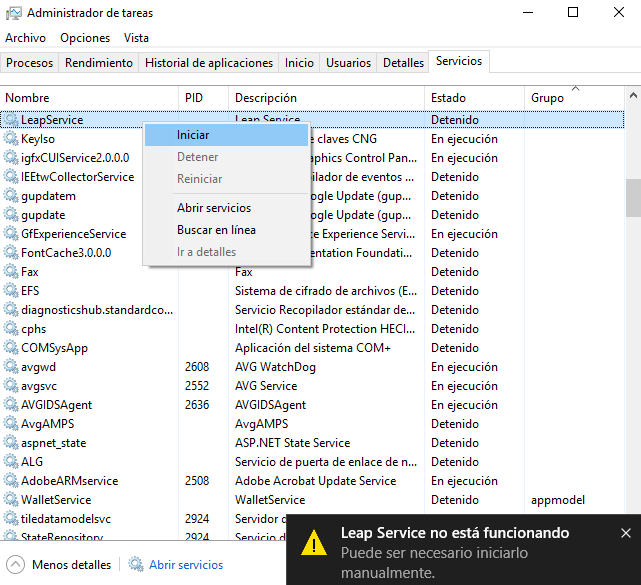
Task: Choose Iniciar in the context menu
Action: click(226, 135)
